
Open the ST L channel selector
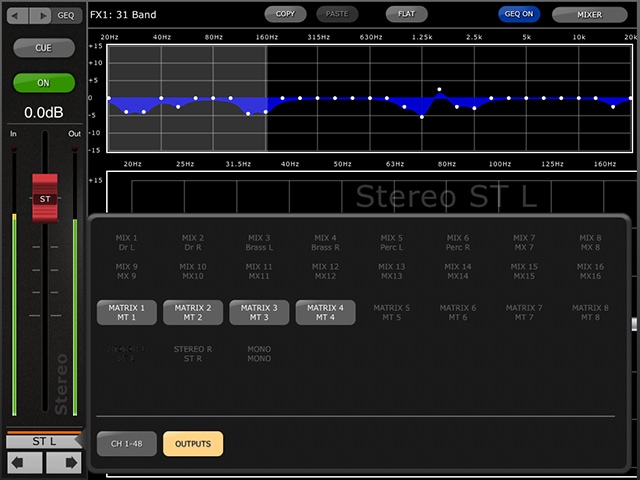[x=43, y=441]
